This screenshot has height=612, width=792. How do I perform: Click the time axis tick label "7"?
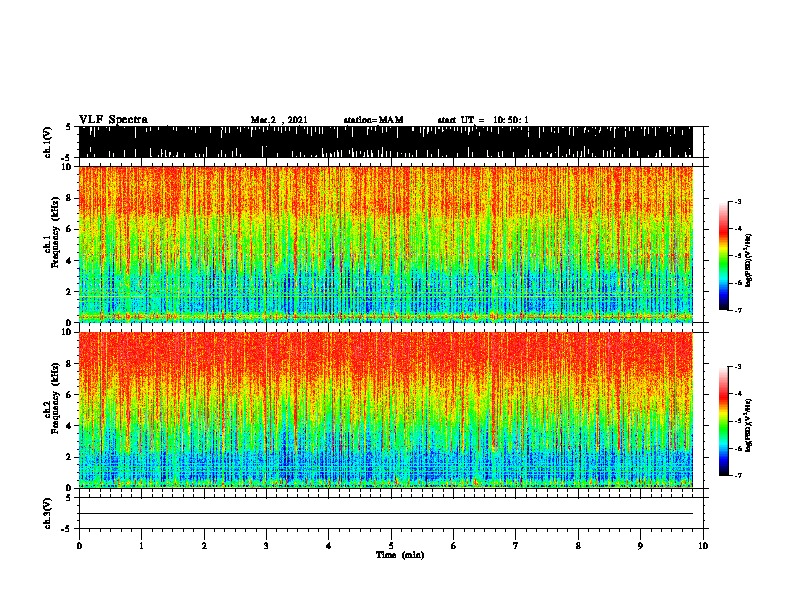point(516,546)
